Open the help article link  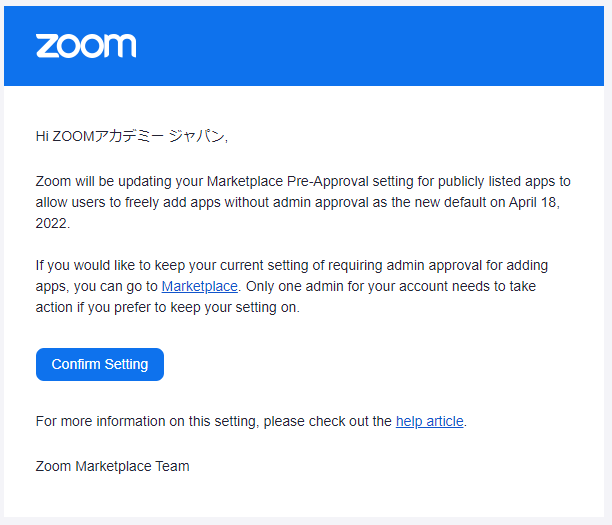pyautogui.click(x=430, y=421)
